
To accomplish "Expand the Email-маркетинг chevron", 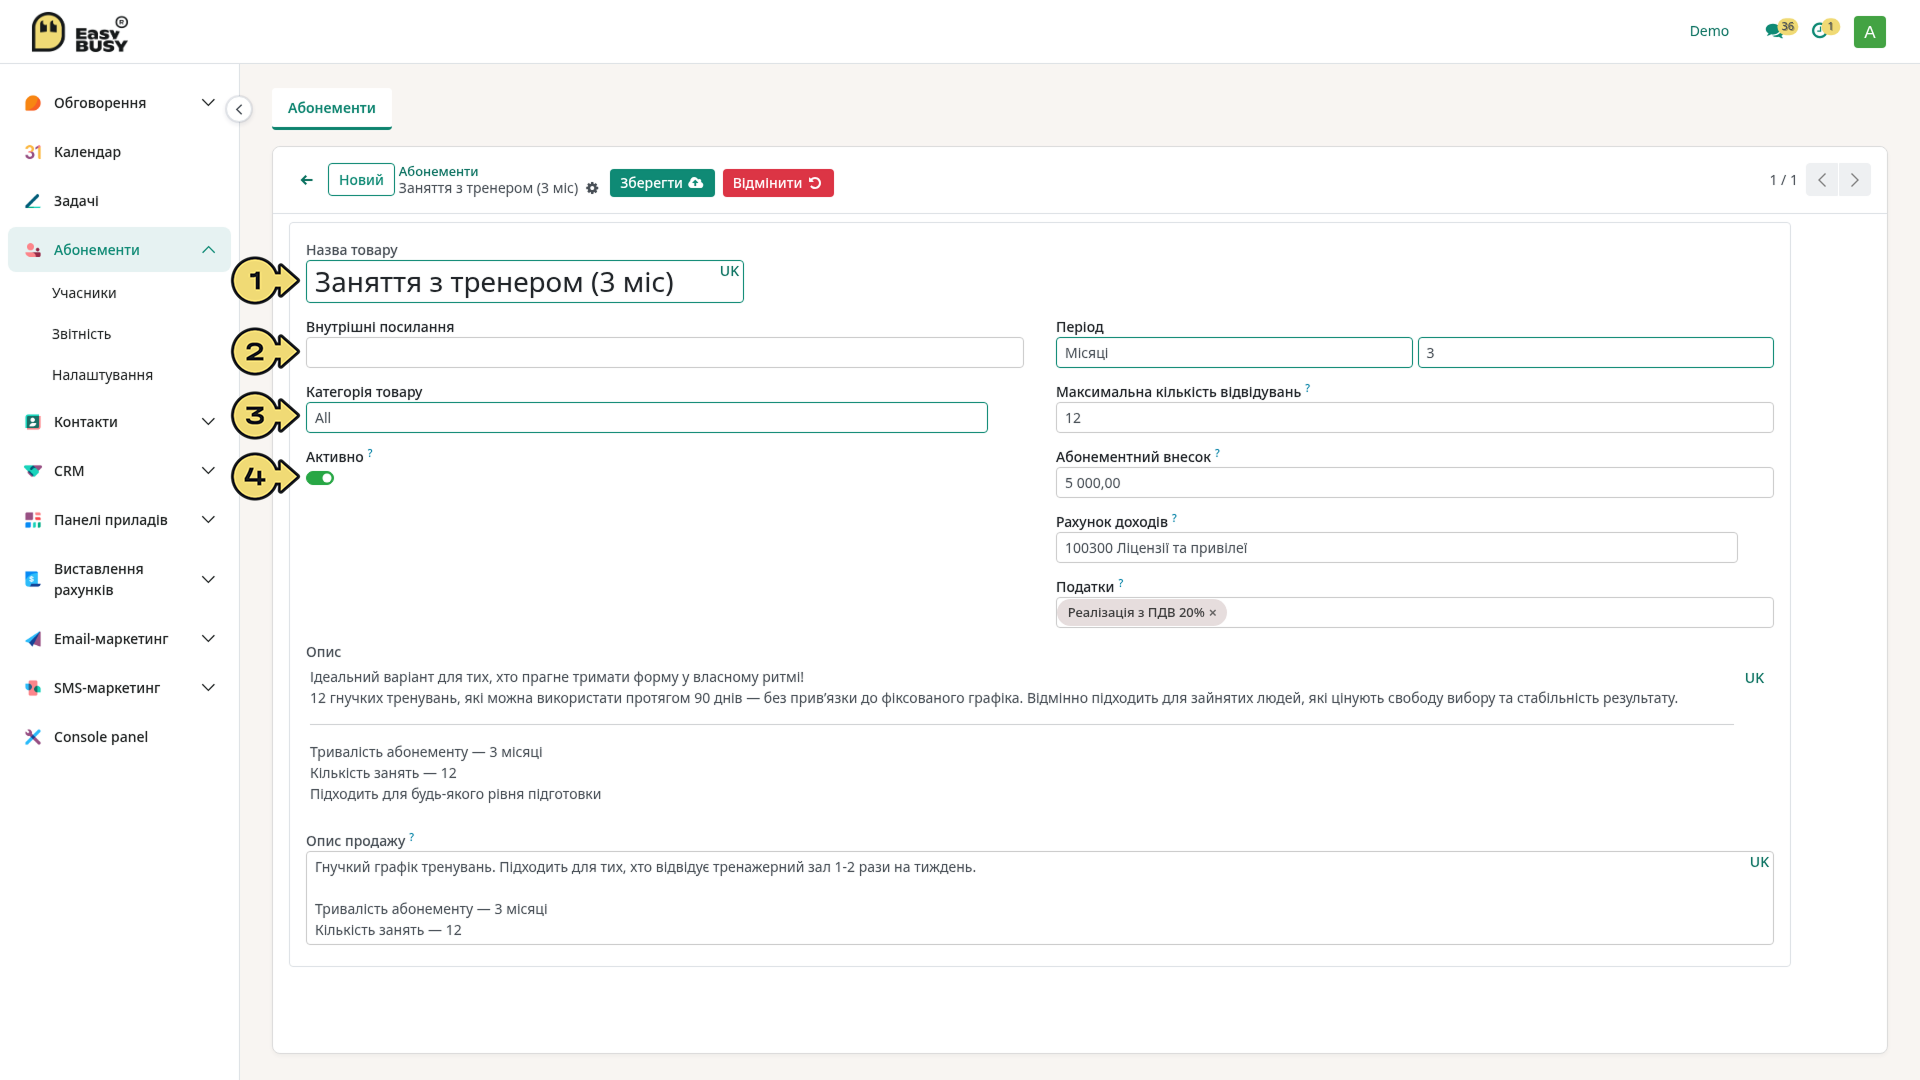I will pyautogui.click(x=208, y=639).
